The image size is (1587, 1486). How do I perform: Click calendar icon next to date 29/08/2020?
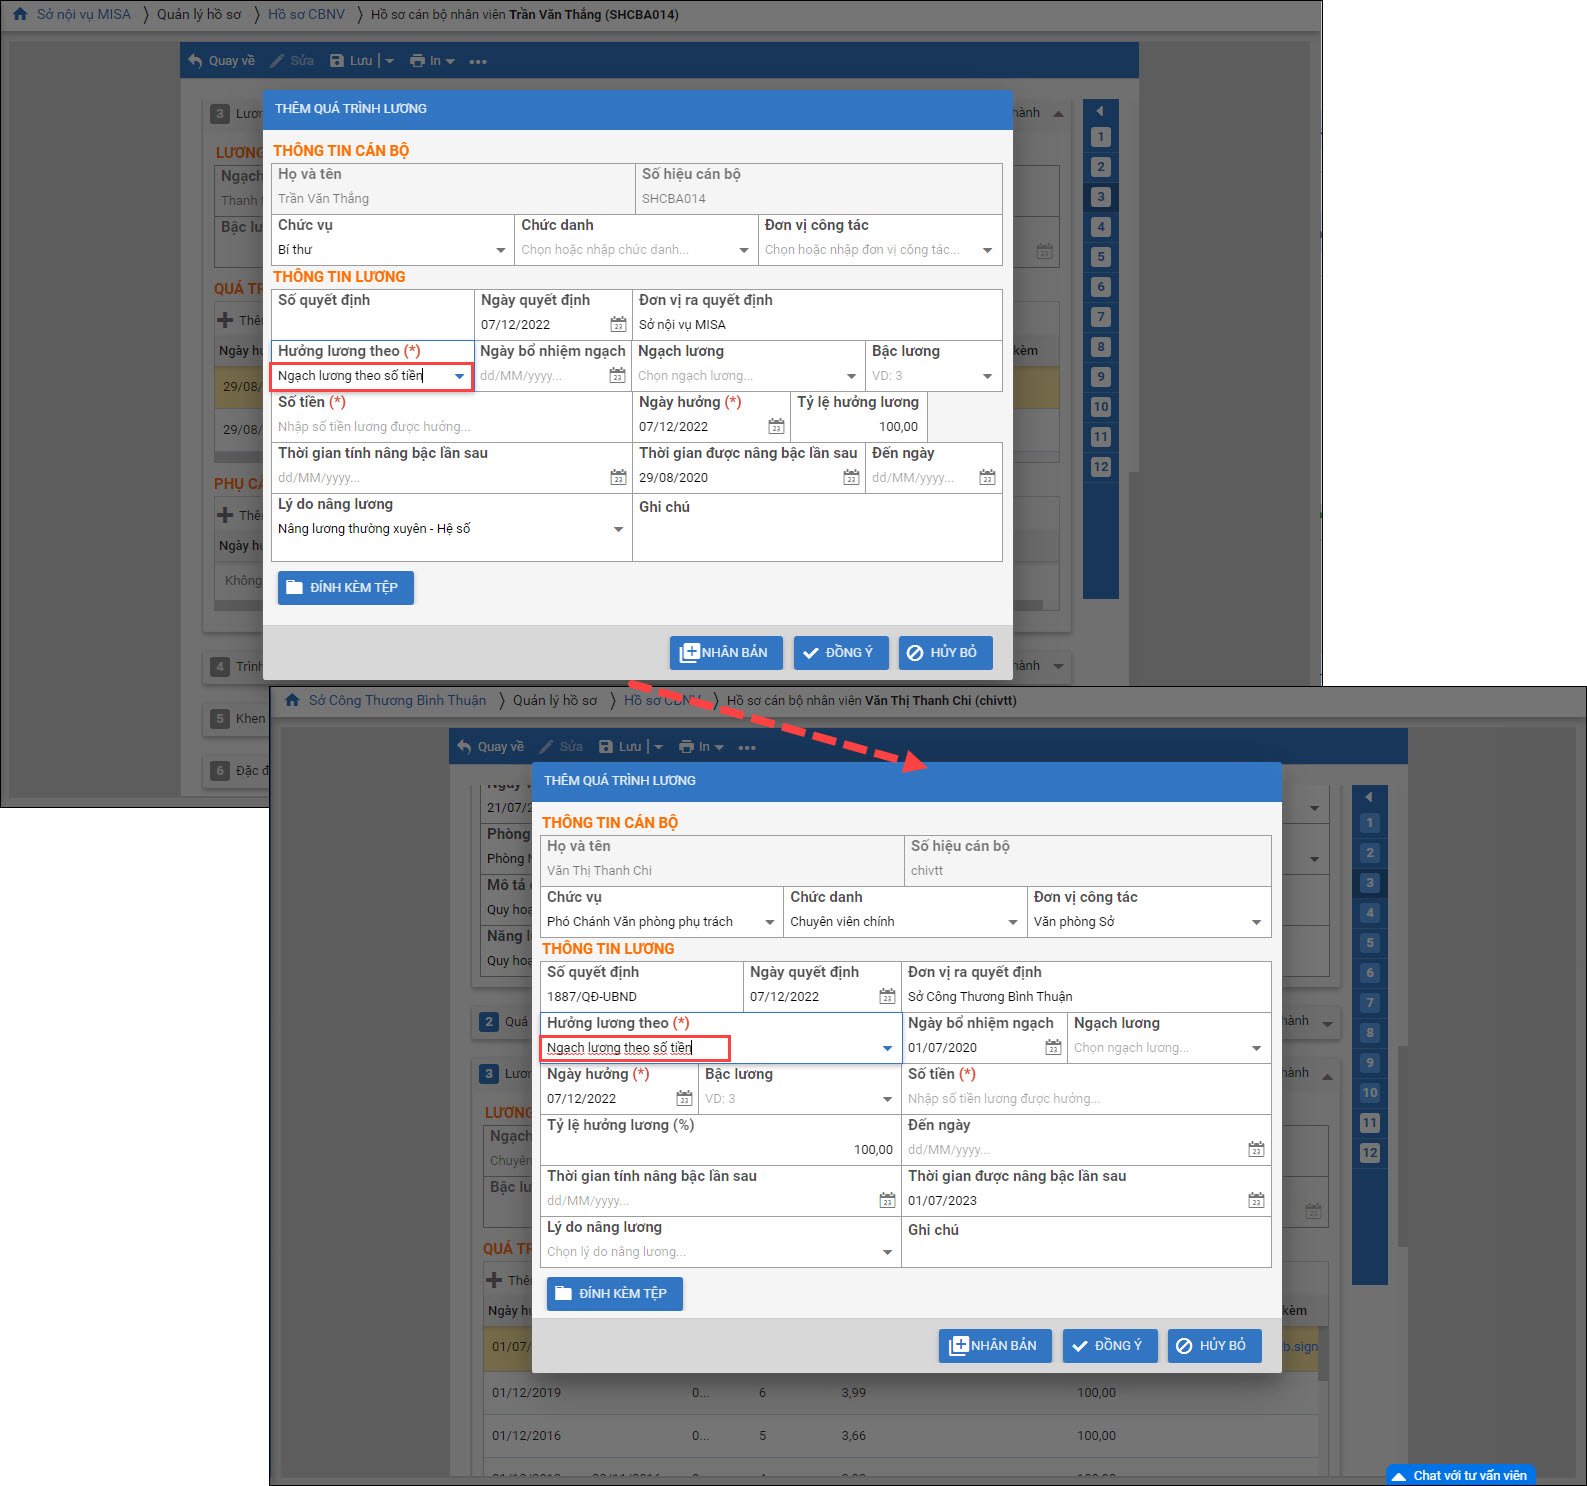(851, 478)
